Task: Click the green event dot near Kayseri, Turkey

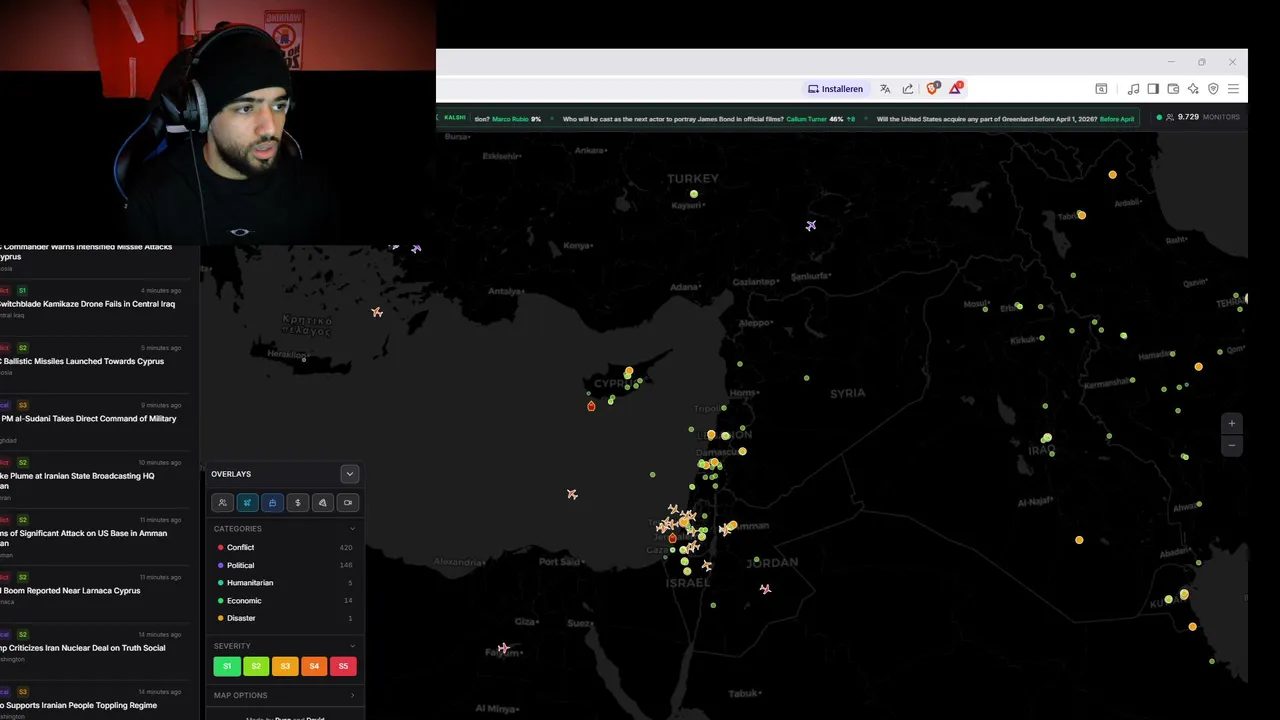Action: pos(693,194)
